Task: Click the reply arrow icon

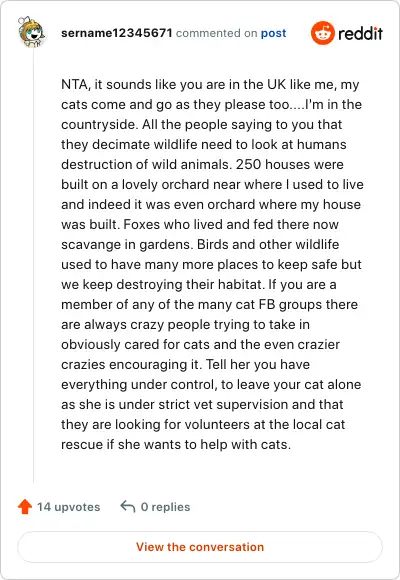Action: pos(128,506)
